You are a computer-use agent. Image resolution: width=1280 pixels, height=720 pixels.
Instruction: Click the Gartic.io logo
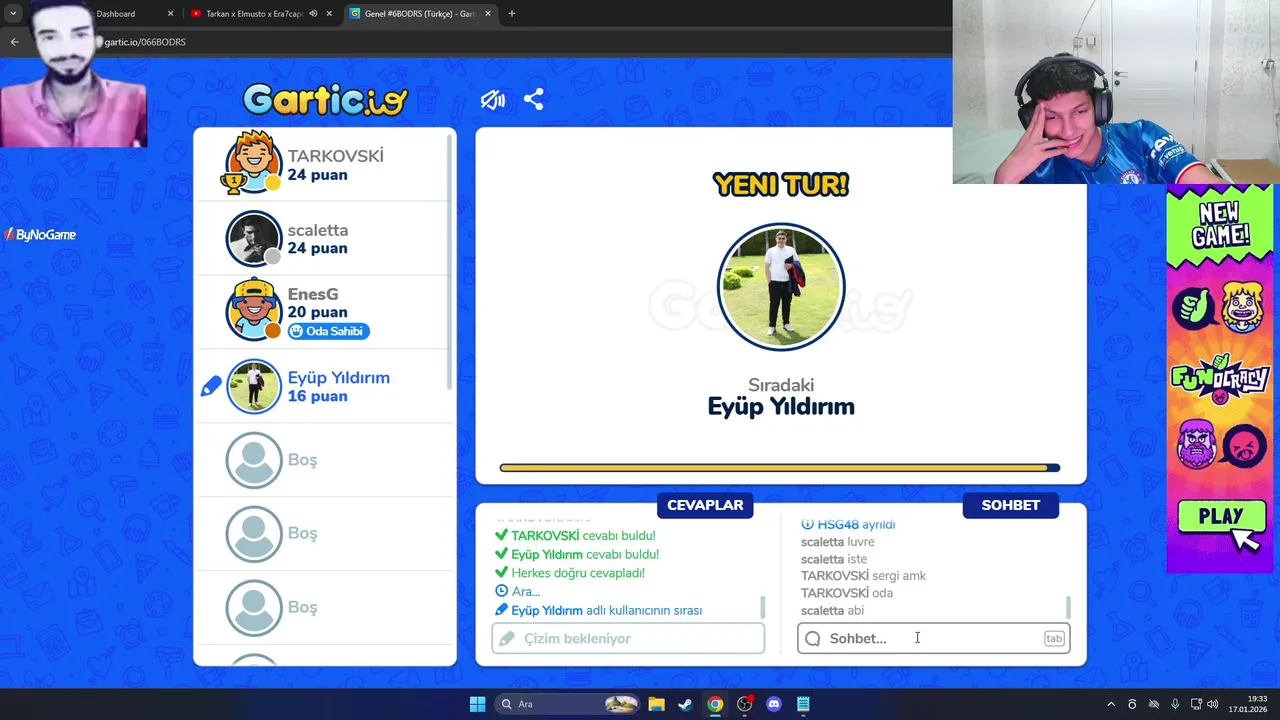click(x=325, y=99)
